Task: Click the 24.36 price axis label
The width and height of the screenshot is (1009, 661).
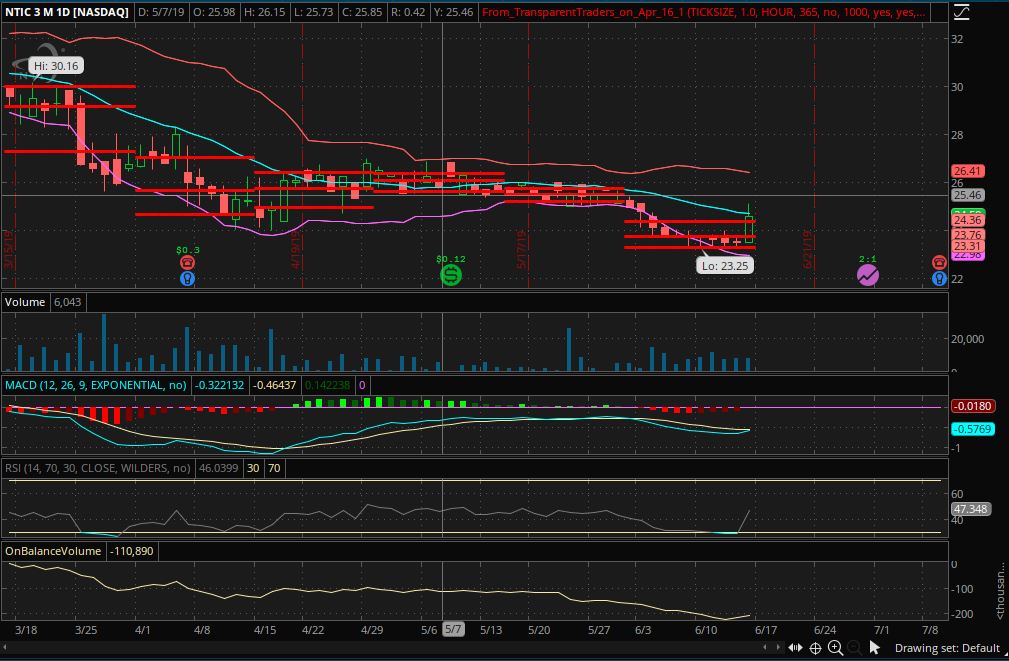Action: (x=967, y=220)
